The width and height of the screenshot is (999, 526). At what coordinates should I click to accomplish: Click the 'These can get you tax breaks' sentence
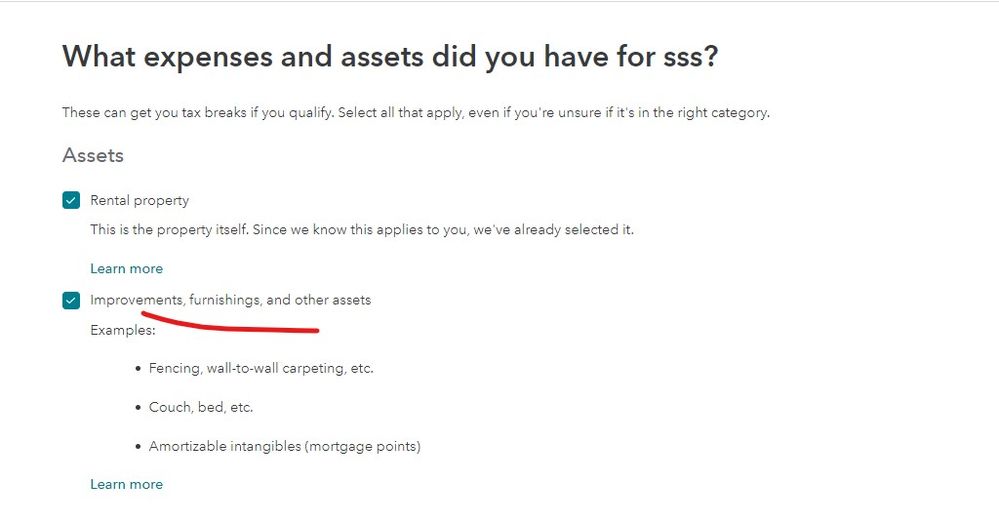(x=415, y=113)
